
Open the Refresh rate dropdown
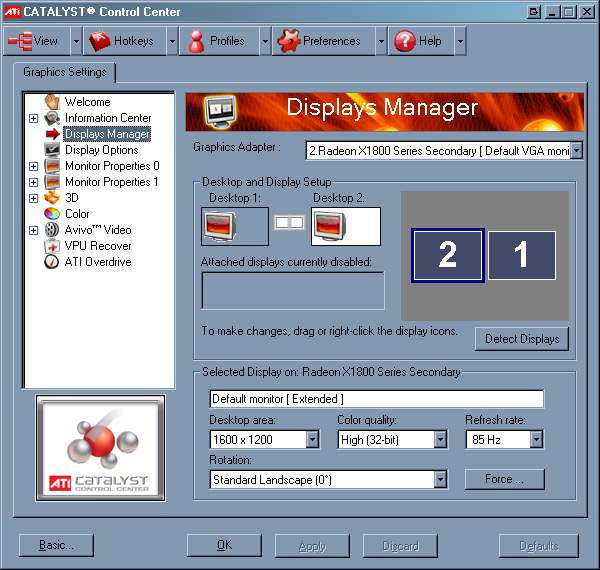click(x=536, y=440)
